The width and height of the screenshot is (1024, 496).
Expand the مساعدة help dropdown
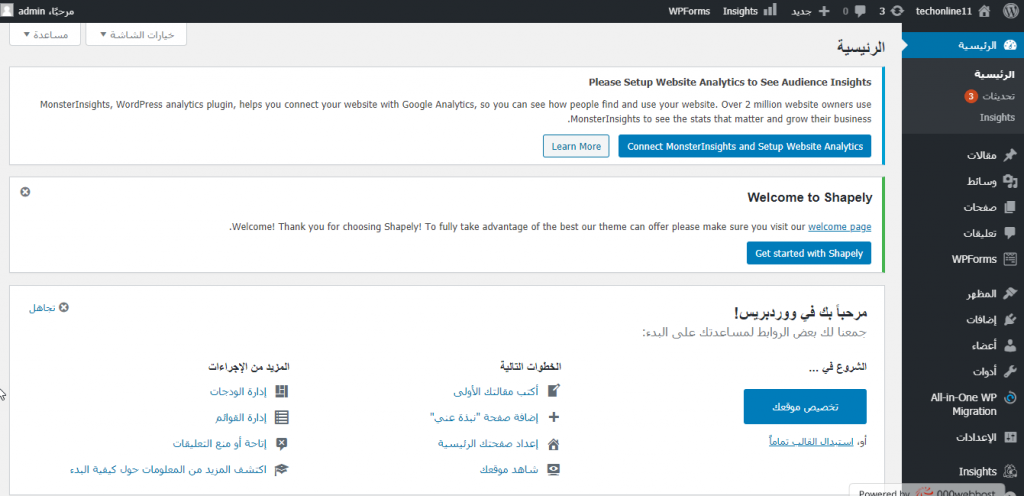coord(45,35)
